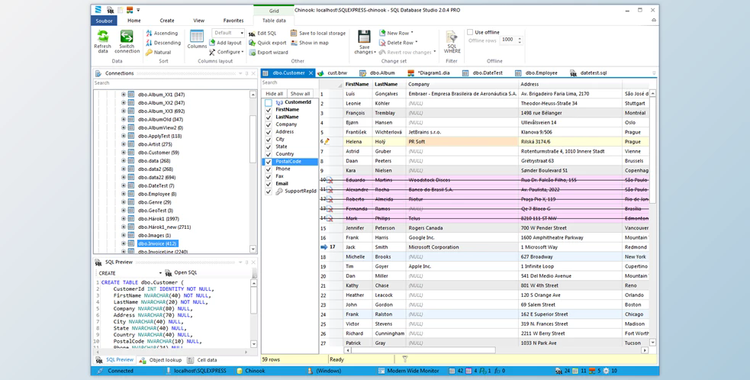The height and width of the screenshot is (380, 750).
Task: Open the Create ribbon tab
Action: [167, 21]
